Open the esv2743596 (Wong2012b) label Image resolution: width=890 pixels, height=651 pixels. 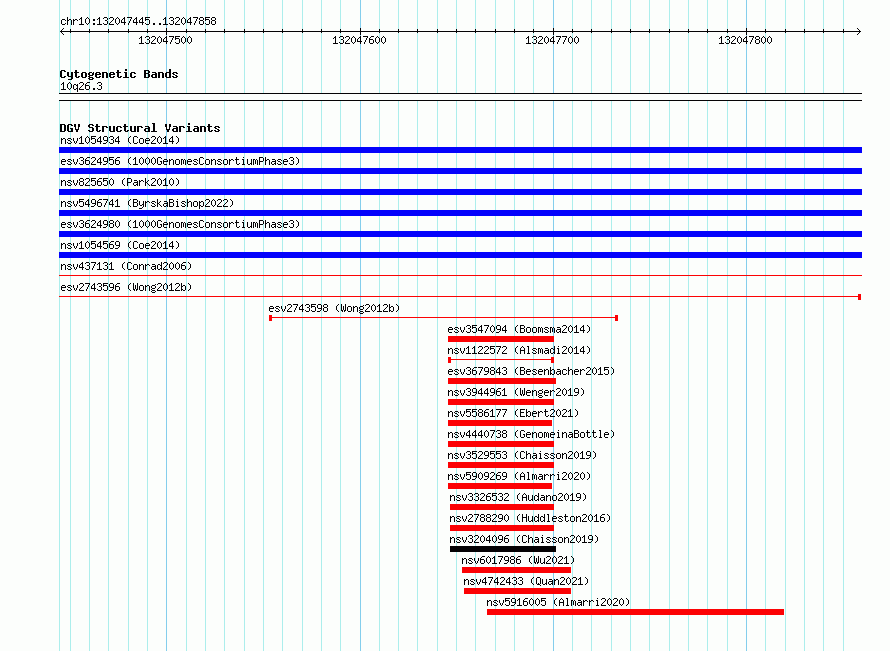126,287
